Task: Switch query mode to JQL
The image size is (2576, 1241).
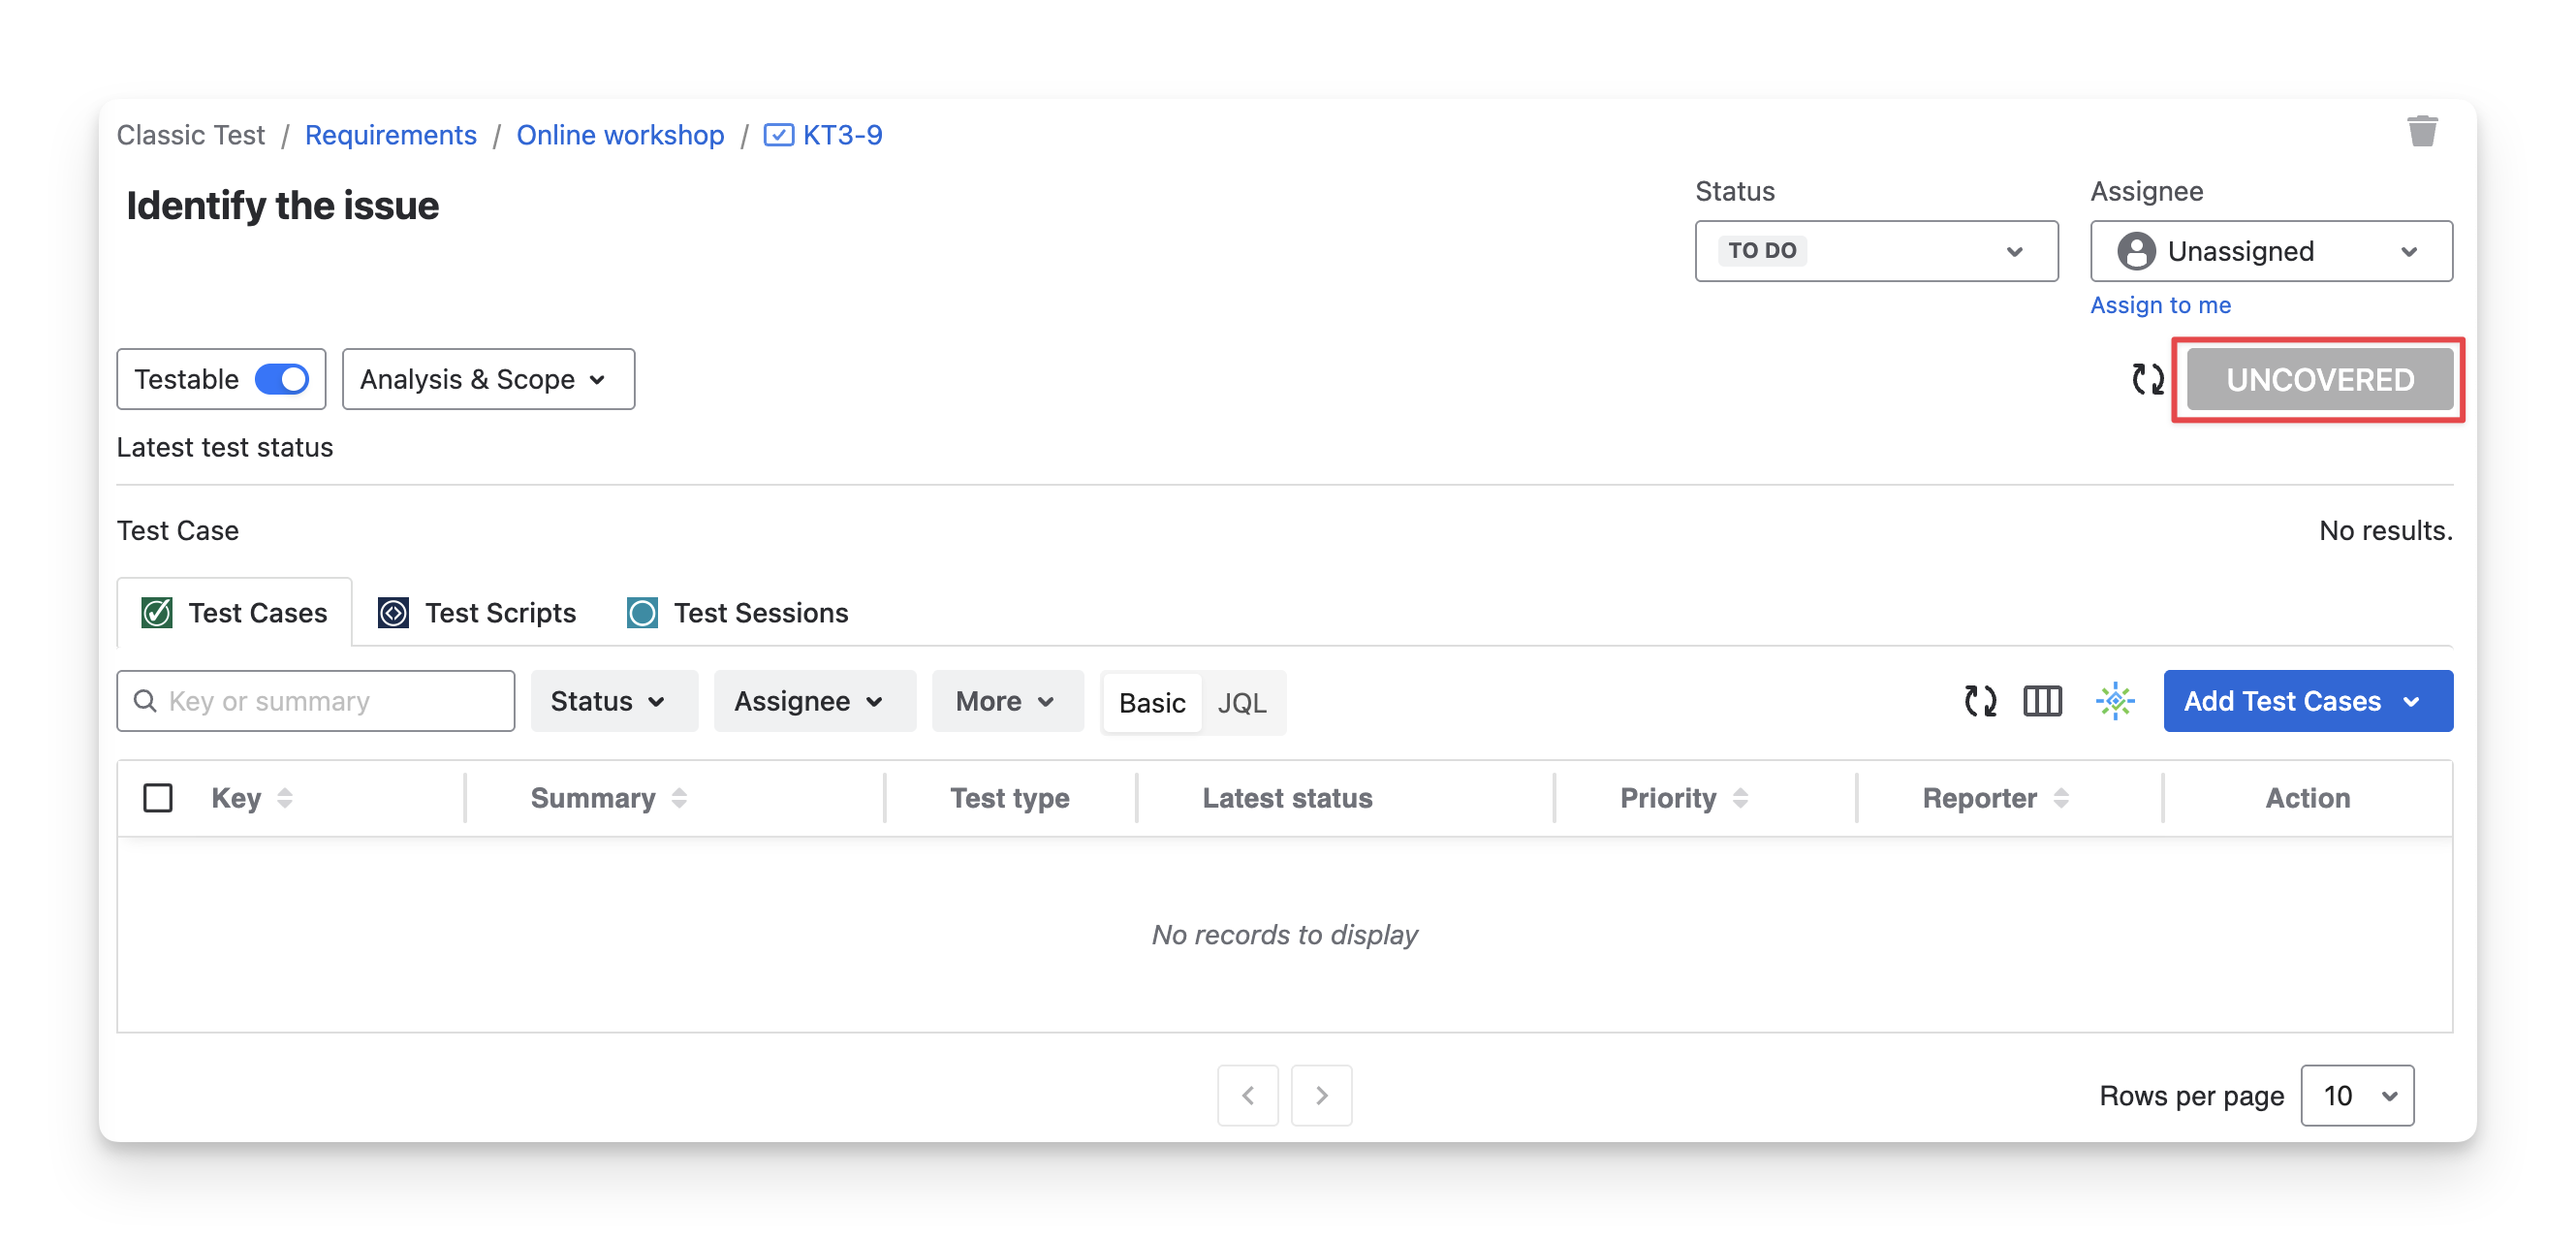Action: point(1241,703)
